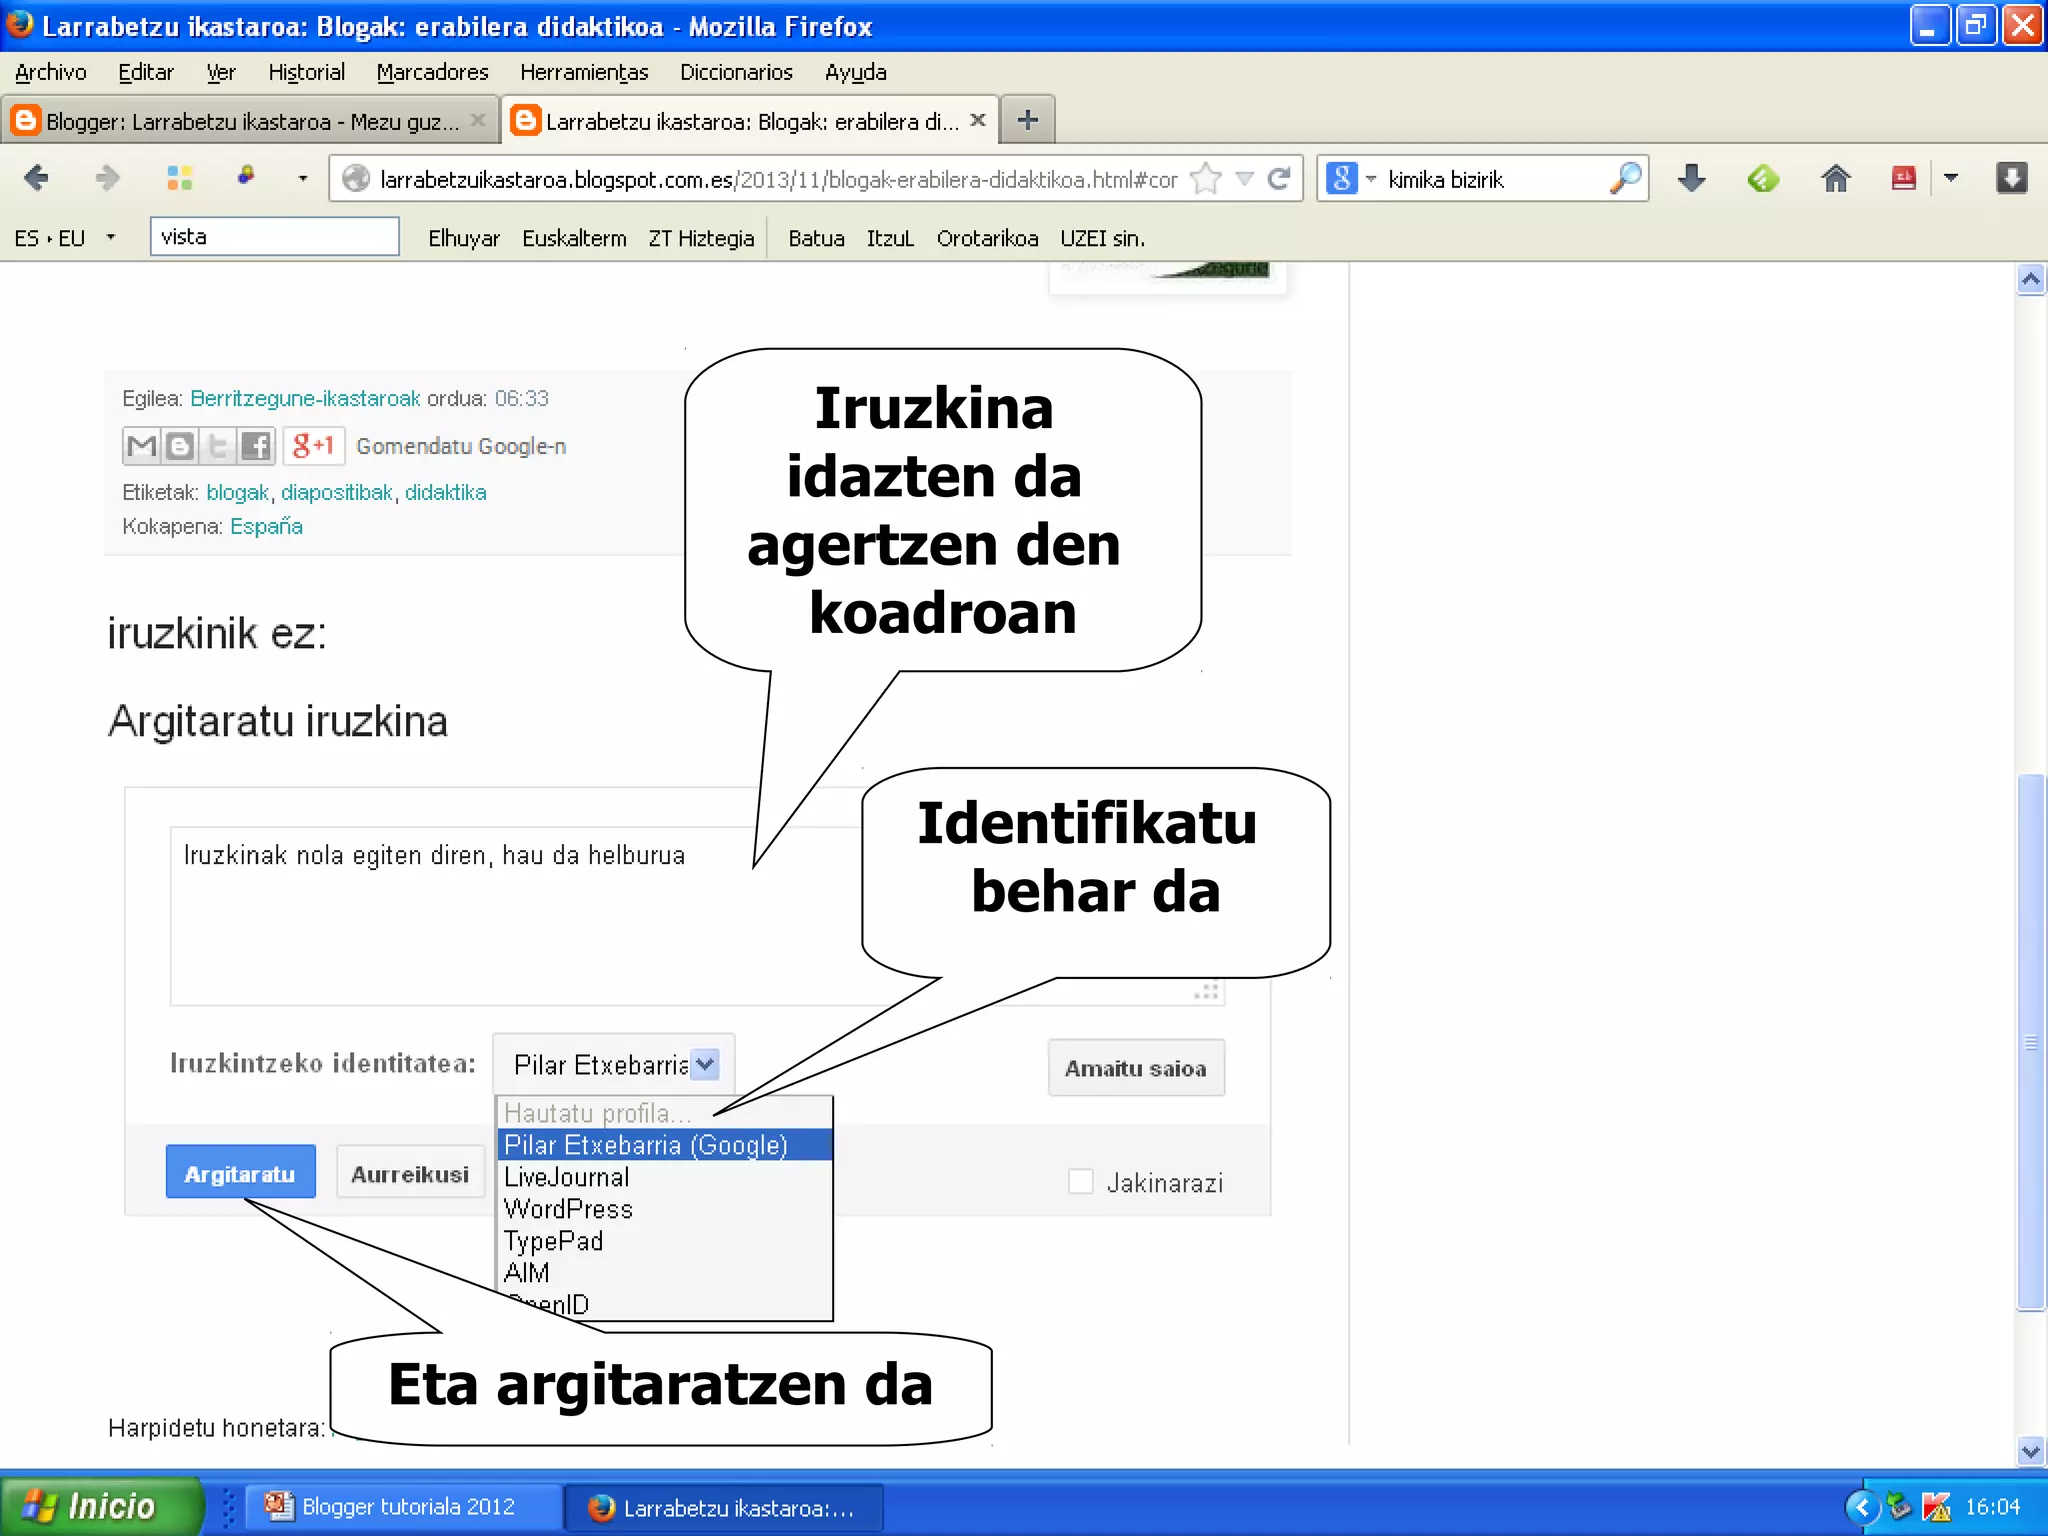Image resolution: width=2048 pixels, height=1536 pixels.
Task: Click the Euskalterm toolbar button
Action: click(x=574, y=238)
